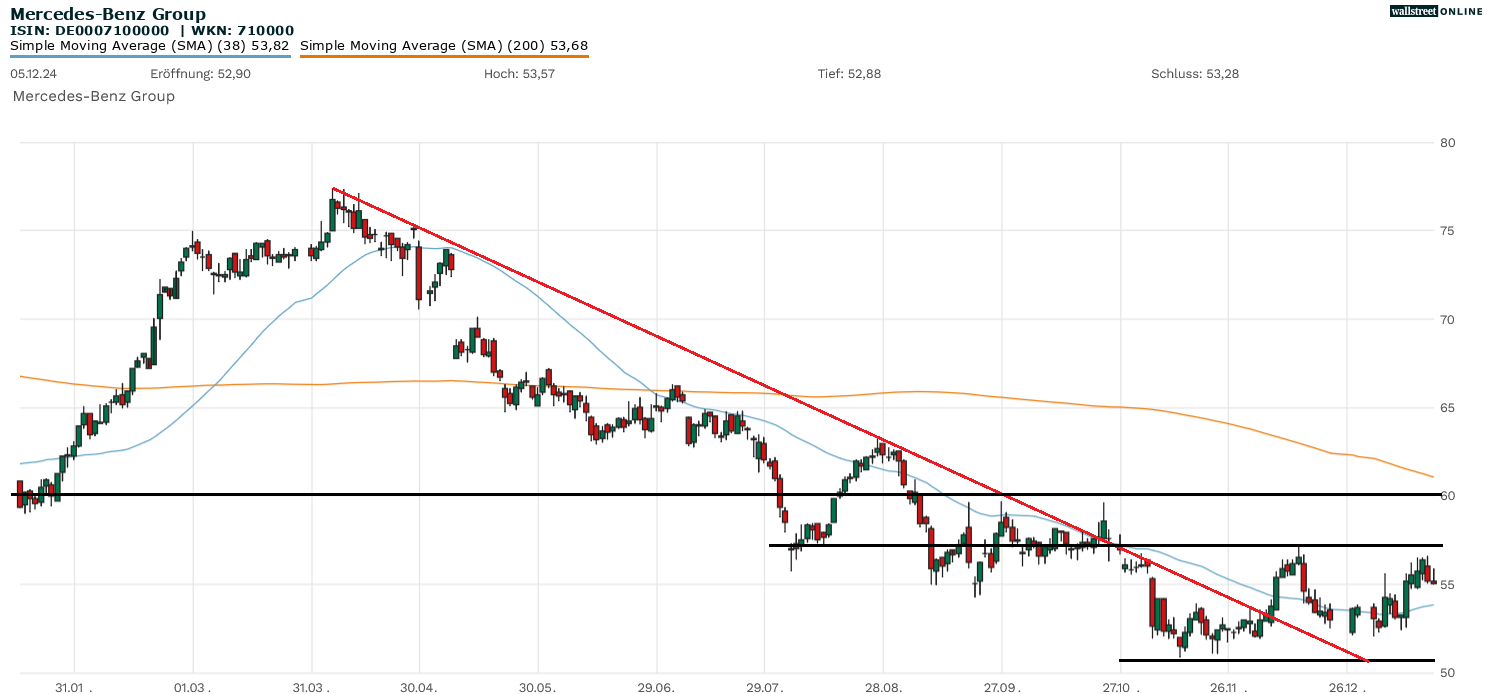Click the 65 price axis label
The height and width of the screenshot is (694, 1490).
pos(1447,408)
